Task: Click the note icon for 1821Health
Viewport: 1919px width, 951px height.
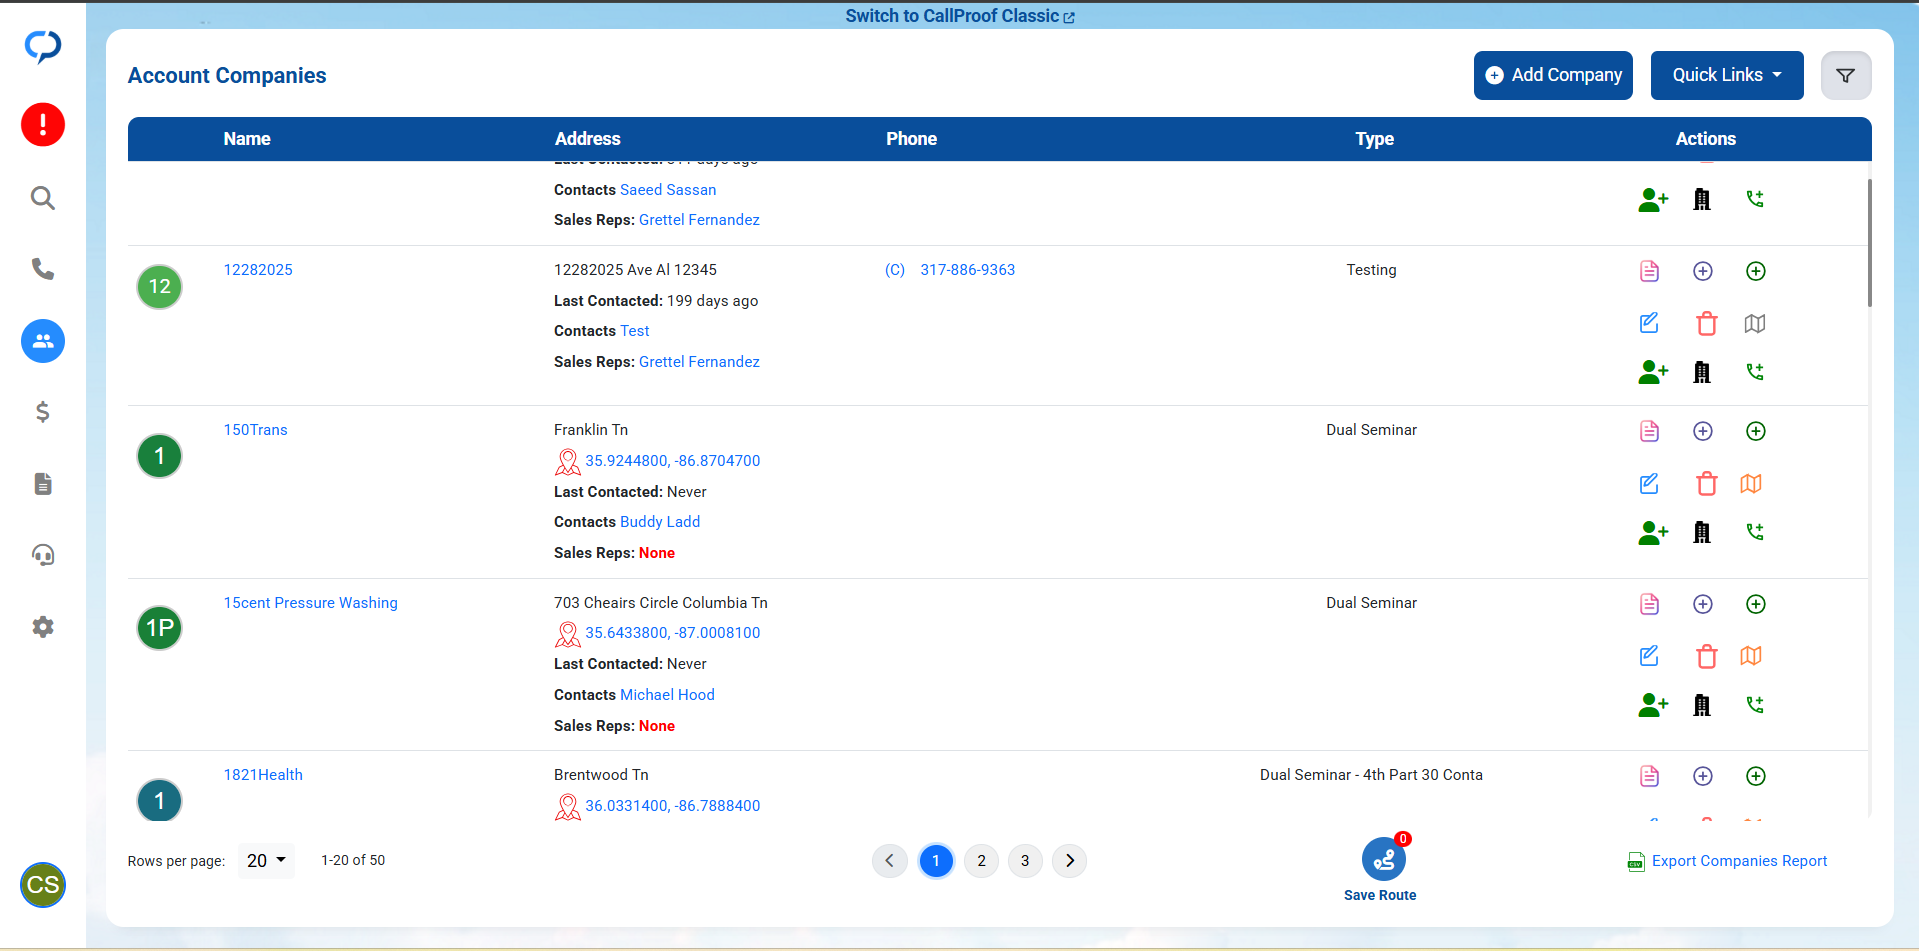Action: pos(1650,776)
